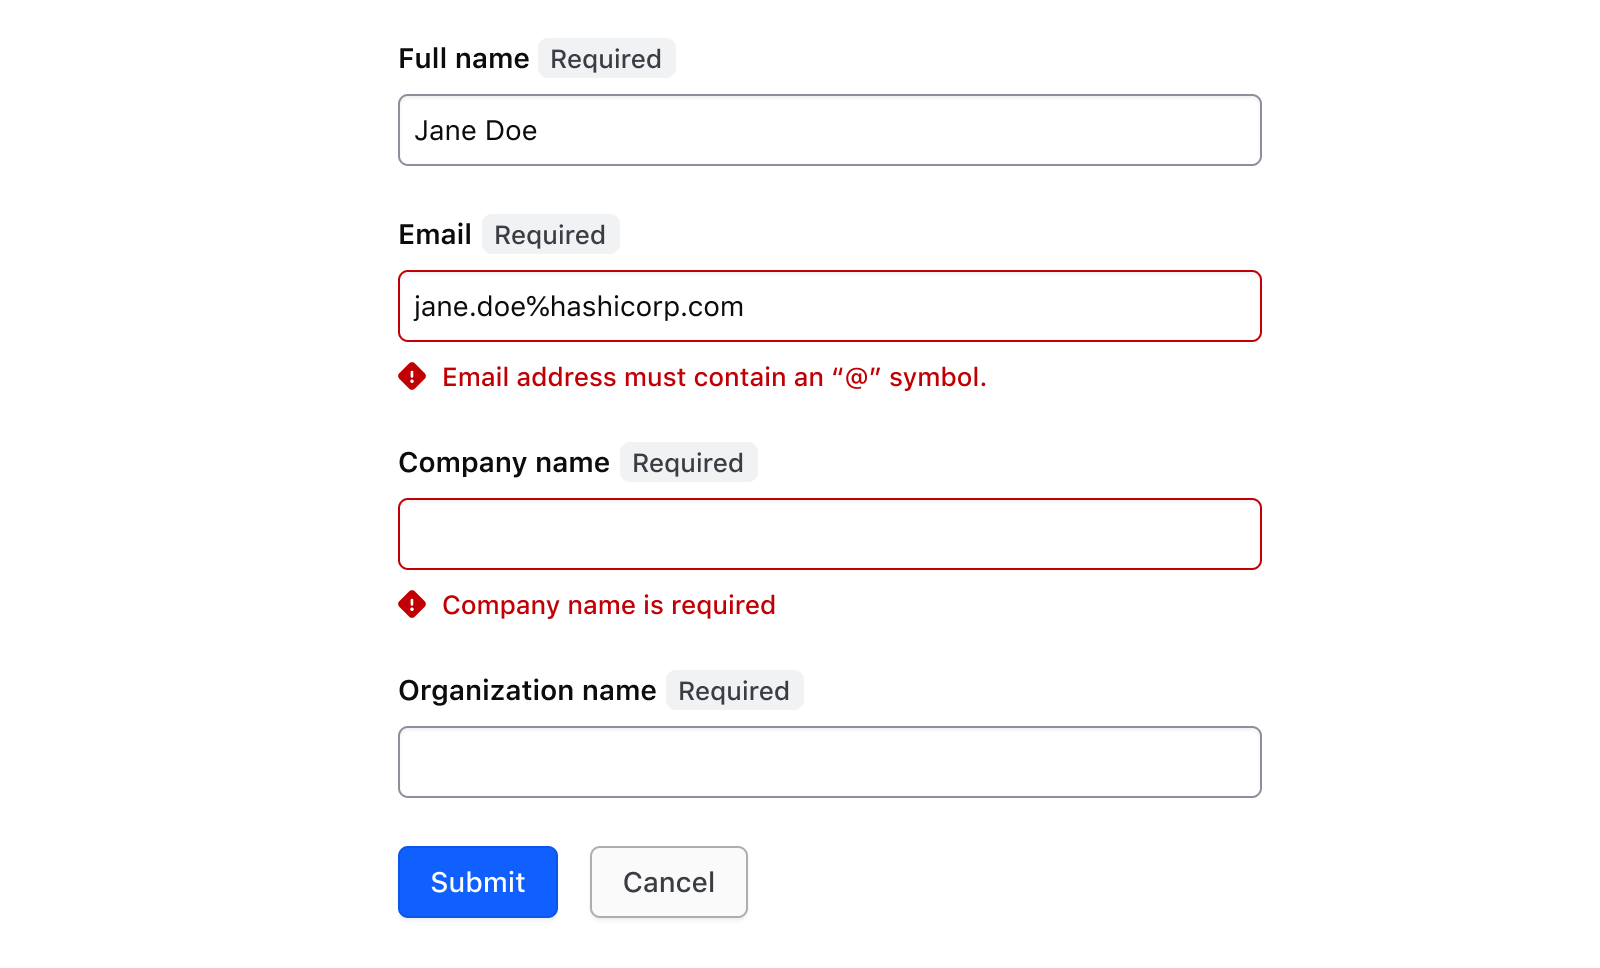
Task: Click the Submit button
Action: 477,882
